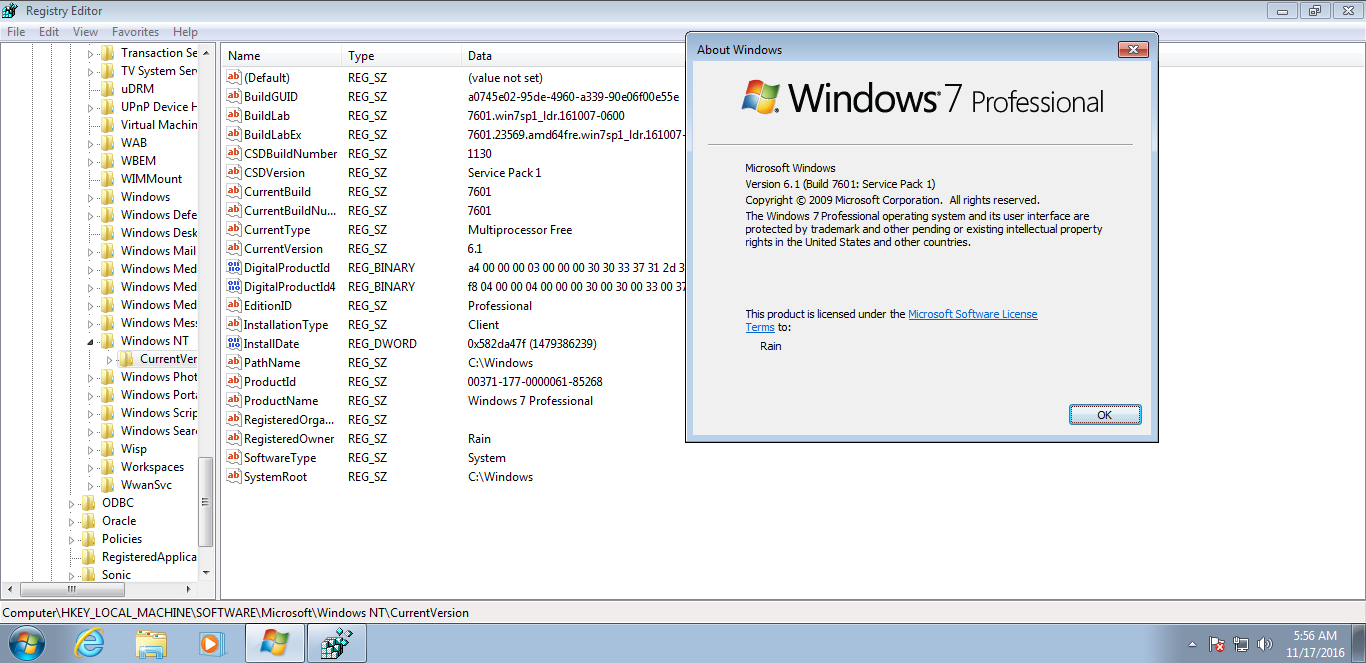The width and height of the screenshot is (1366, 663).
Task: Click the ODBC folder icon
Action: (x=89, y=503)
